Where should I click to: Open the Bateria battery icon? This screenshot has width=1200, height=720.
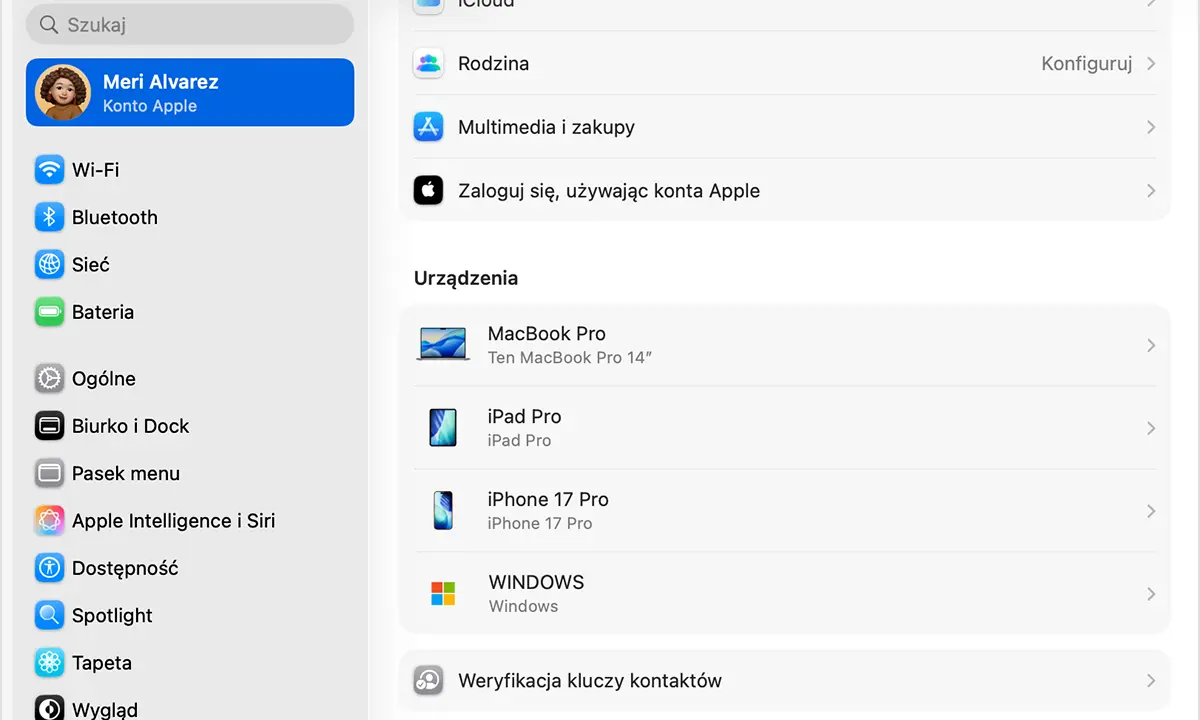pos(49,312)
